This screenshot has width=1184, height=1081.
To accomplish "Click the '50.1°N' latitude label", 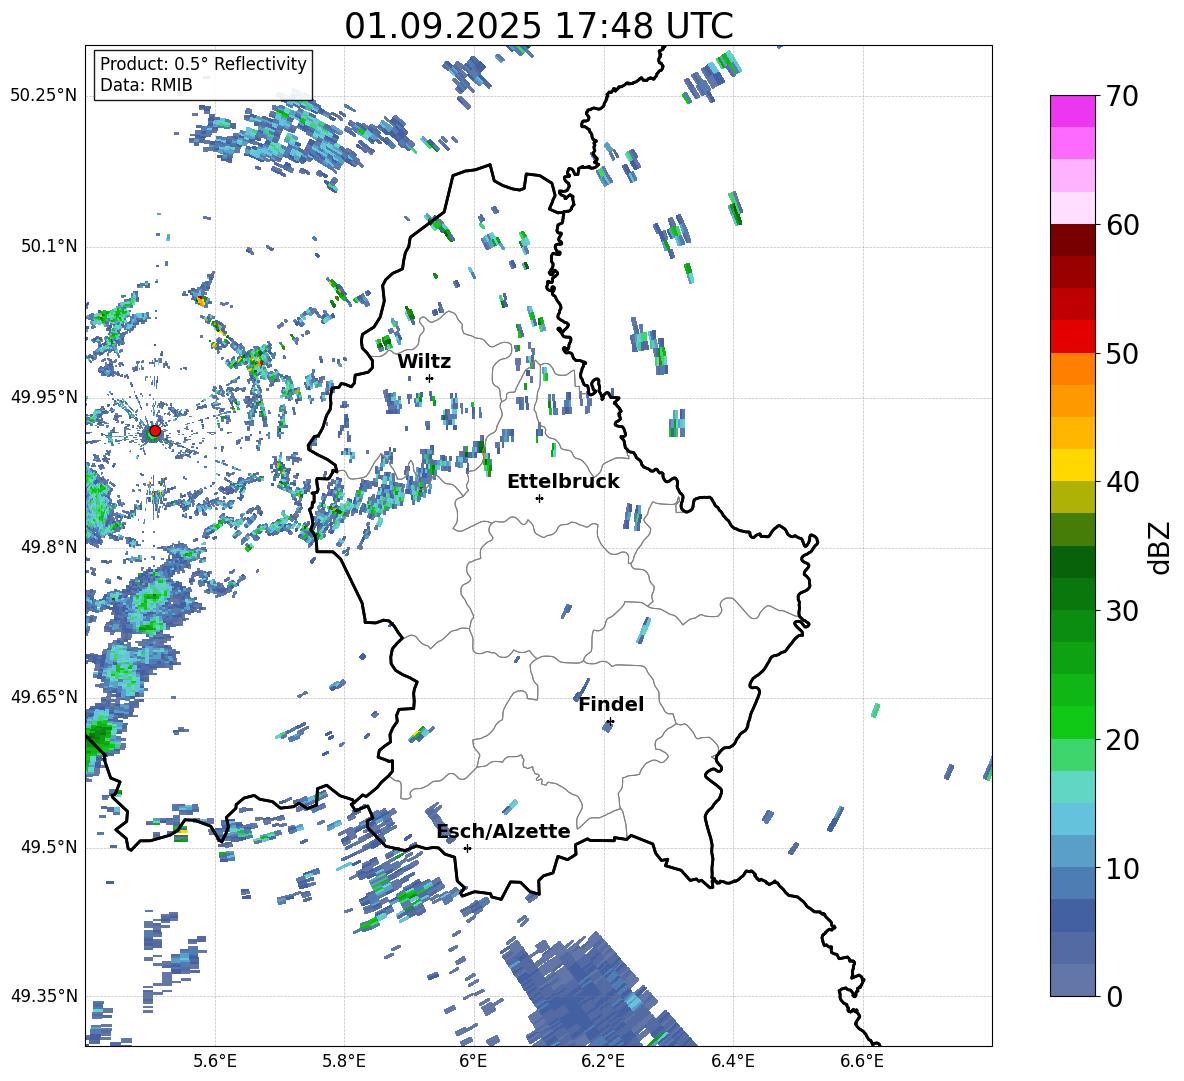I will coord(49,246).
